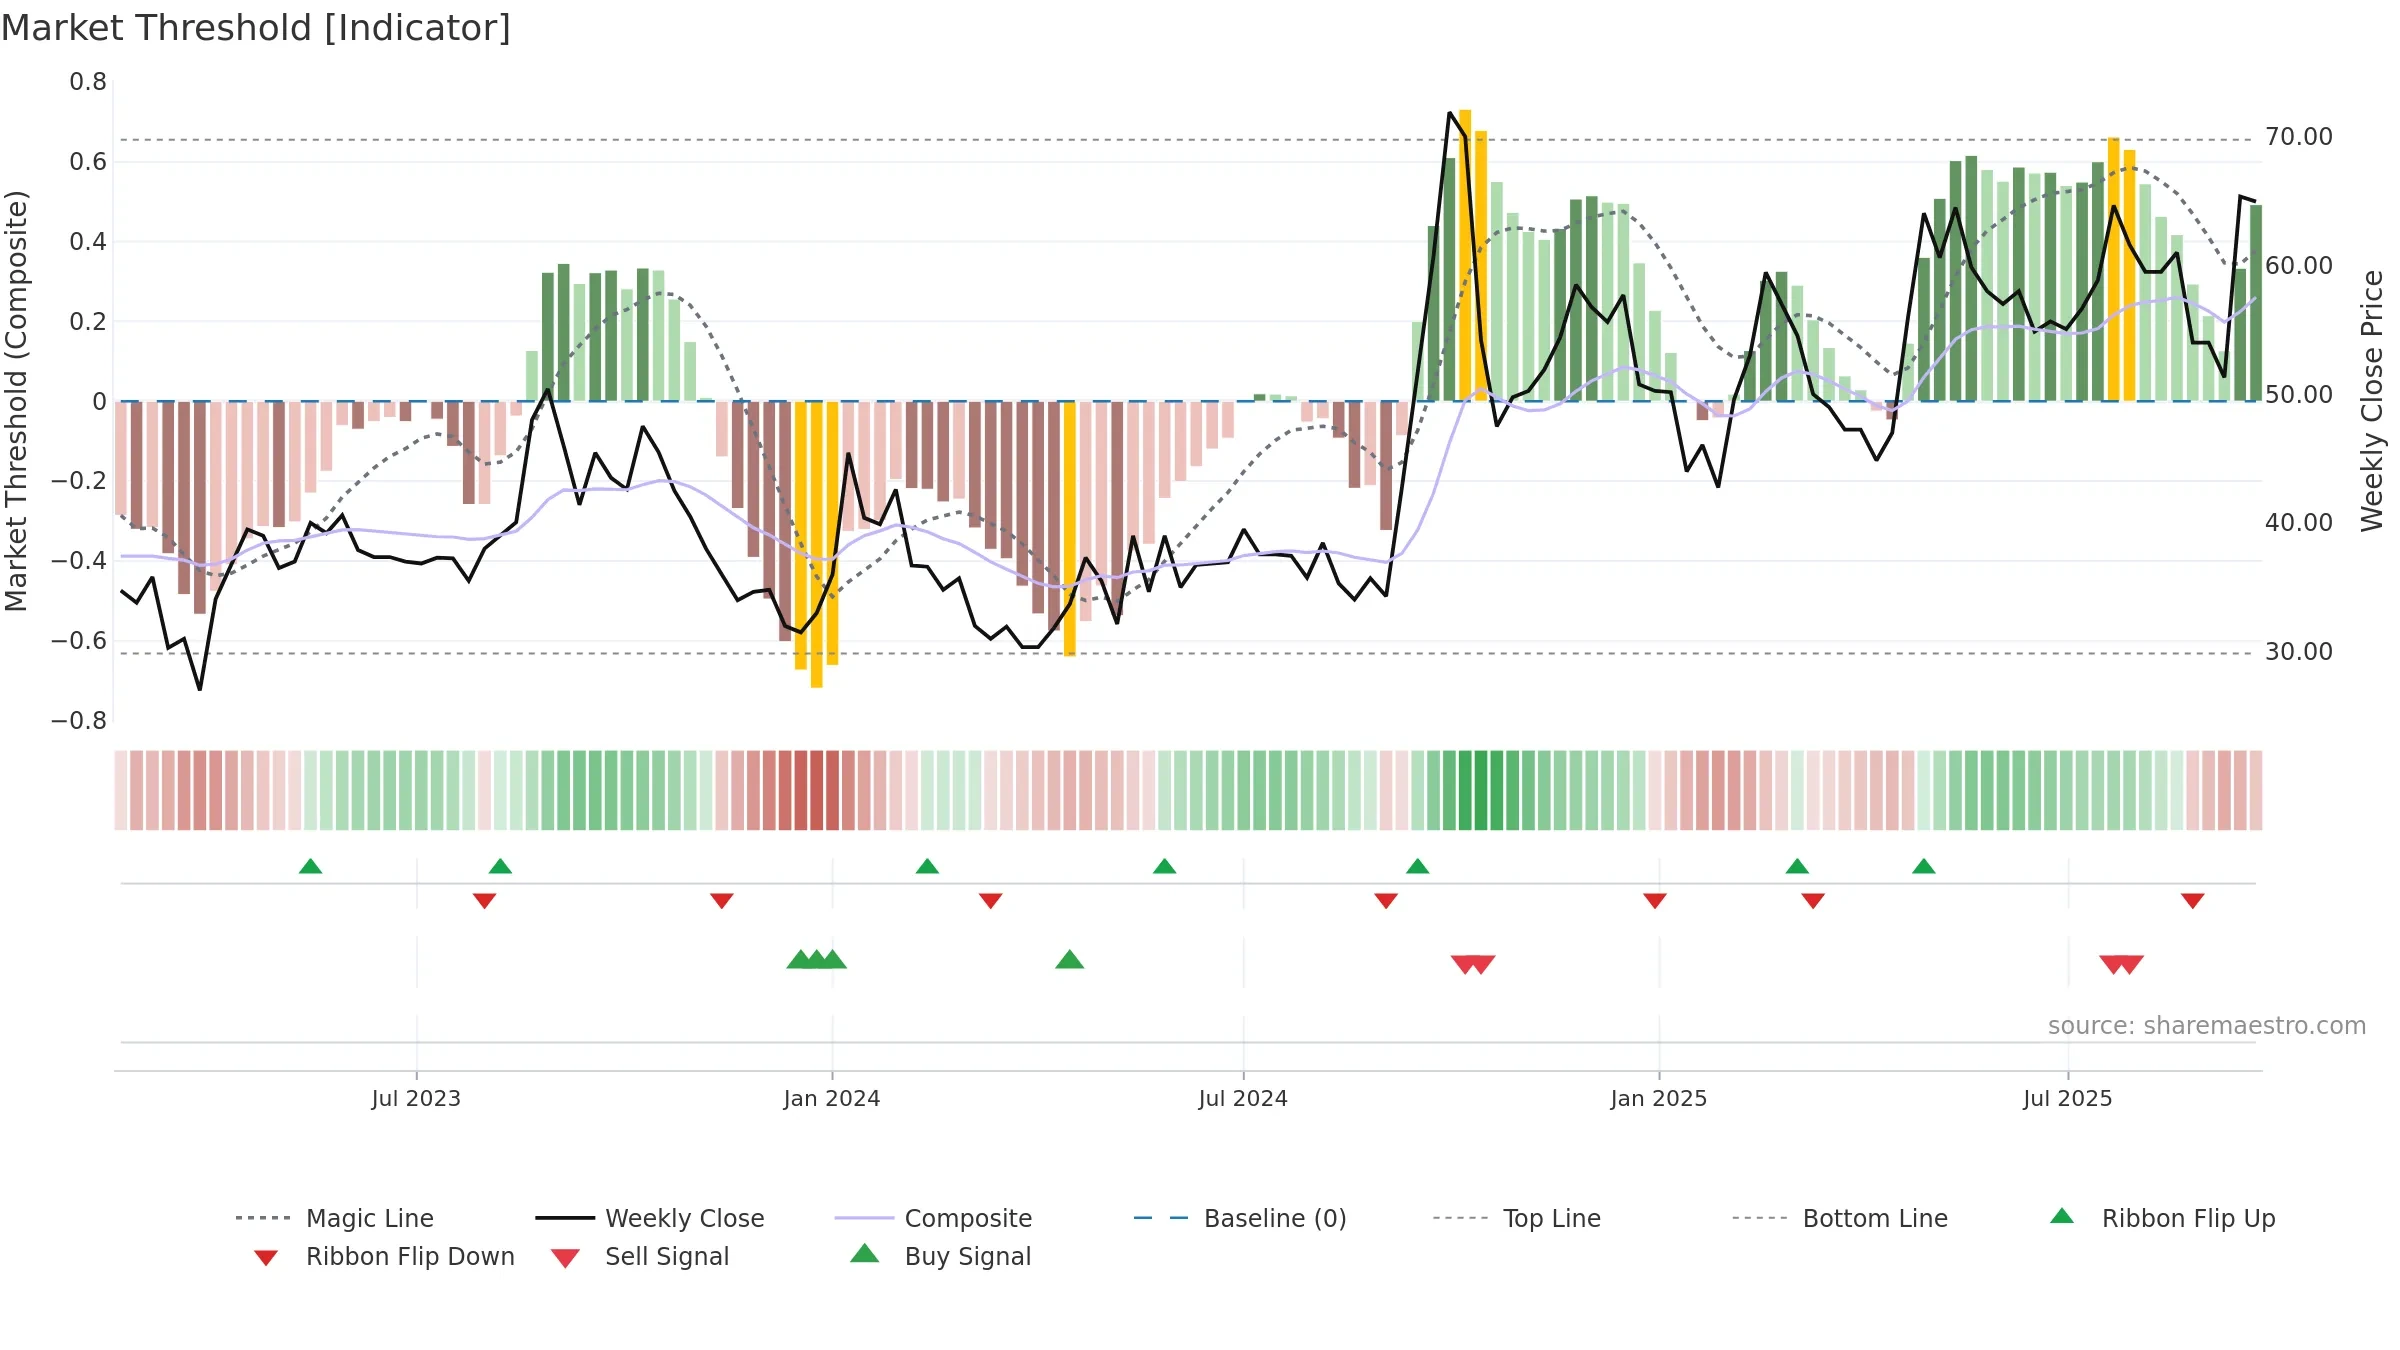Click the tallest yellow bar near 0.7 composite
This screenshot has width=2400, height=1350.
click(x=1465, y=255)
